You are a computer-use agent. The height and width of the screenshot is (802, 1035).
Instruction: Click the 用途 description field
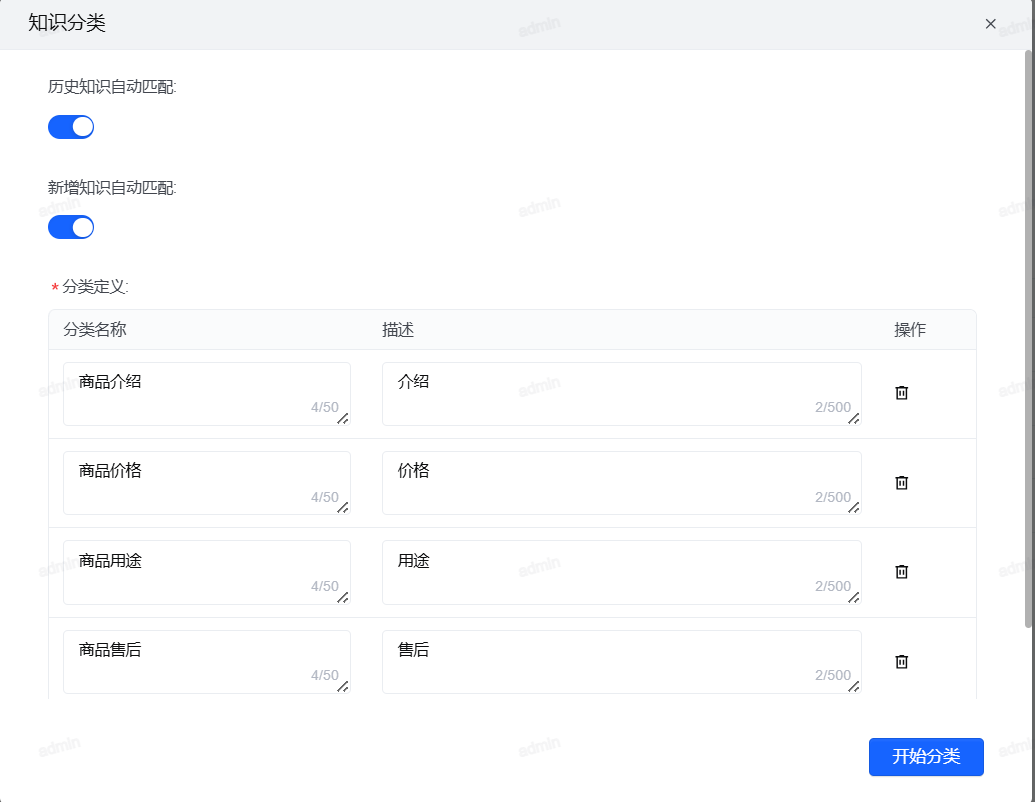click(621, 572)
